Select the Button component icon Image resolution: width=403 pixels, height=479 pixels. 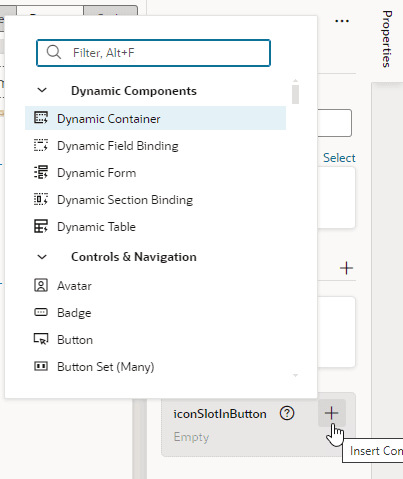pyautogui.click(x=41, y=339)
